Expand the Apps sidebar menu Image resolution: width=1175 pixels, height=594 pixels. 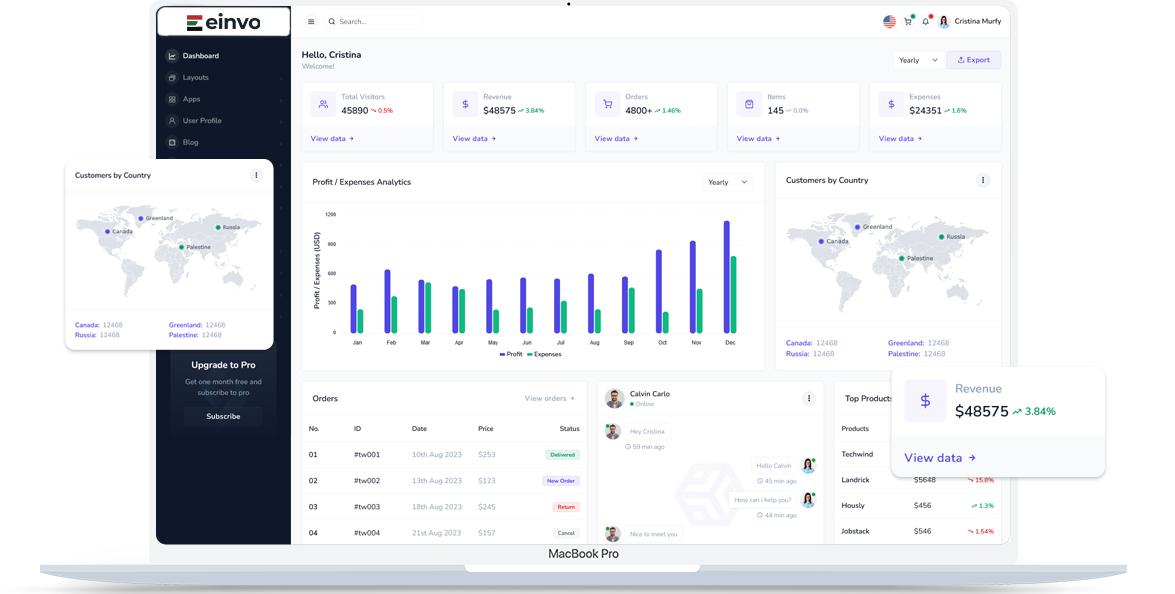coord(191,99)
